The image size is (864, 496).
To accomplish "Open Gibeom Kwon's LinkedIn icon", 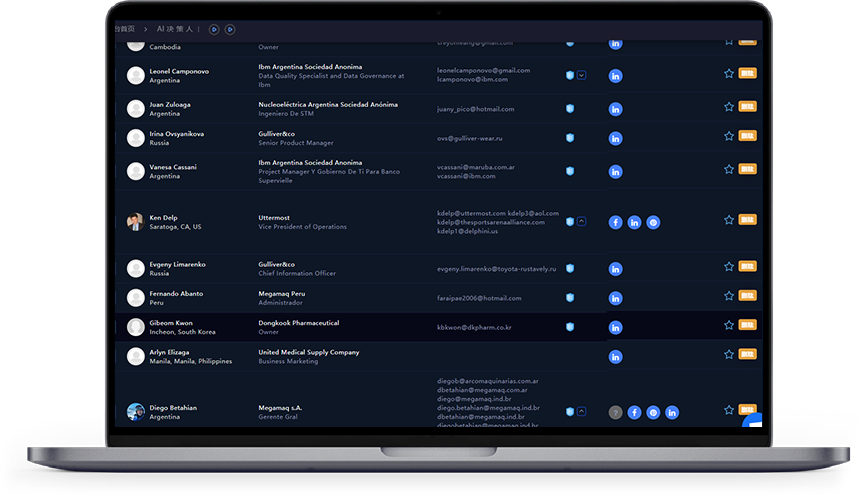I will pyautogui.click(x=615, y=327).
